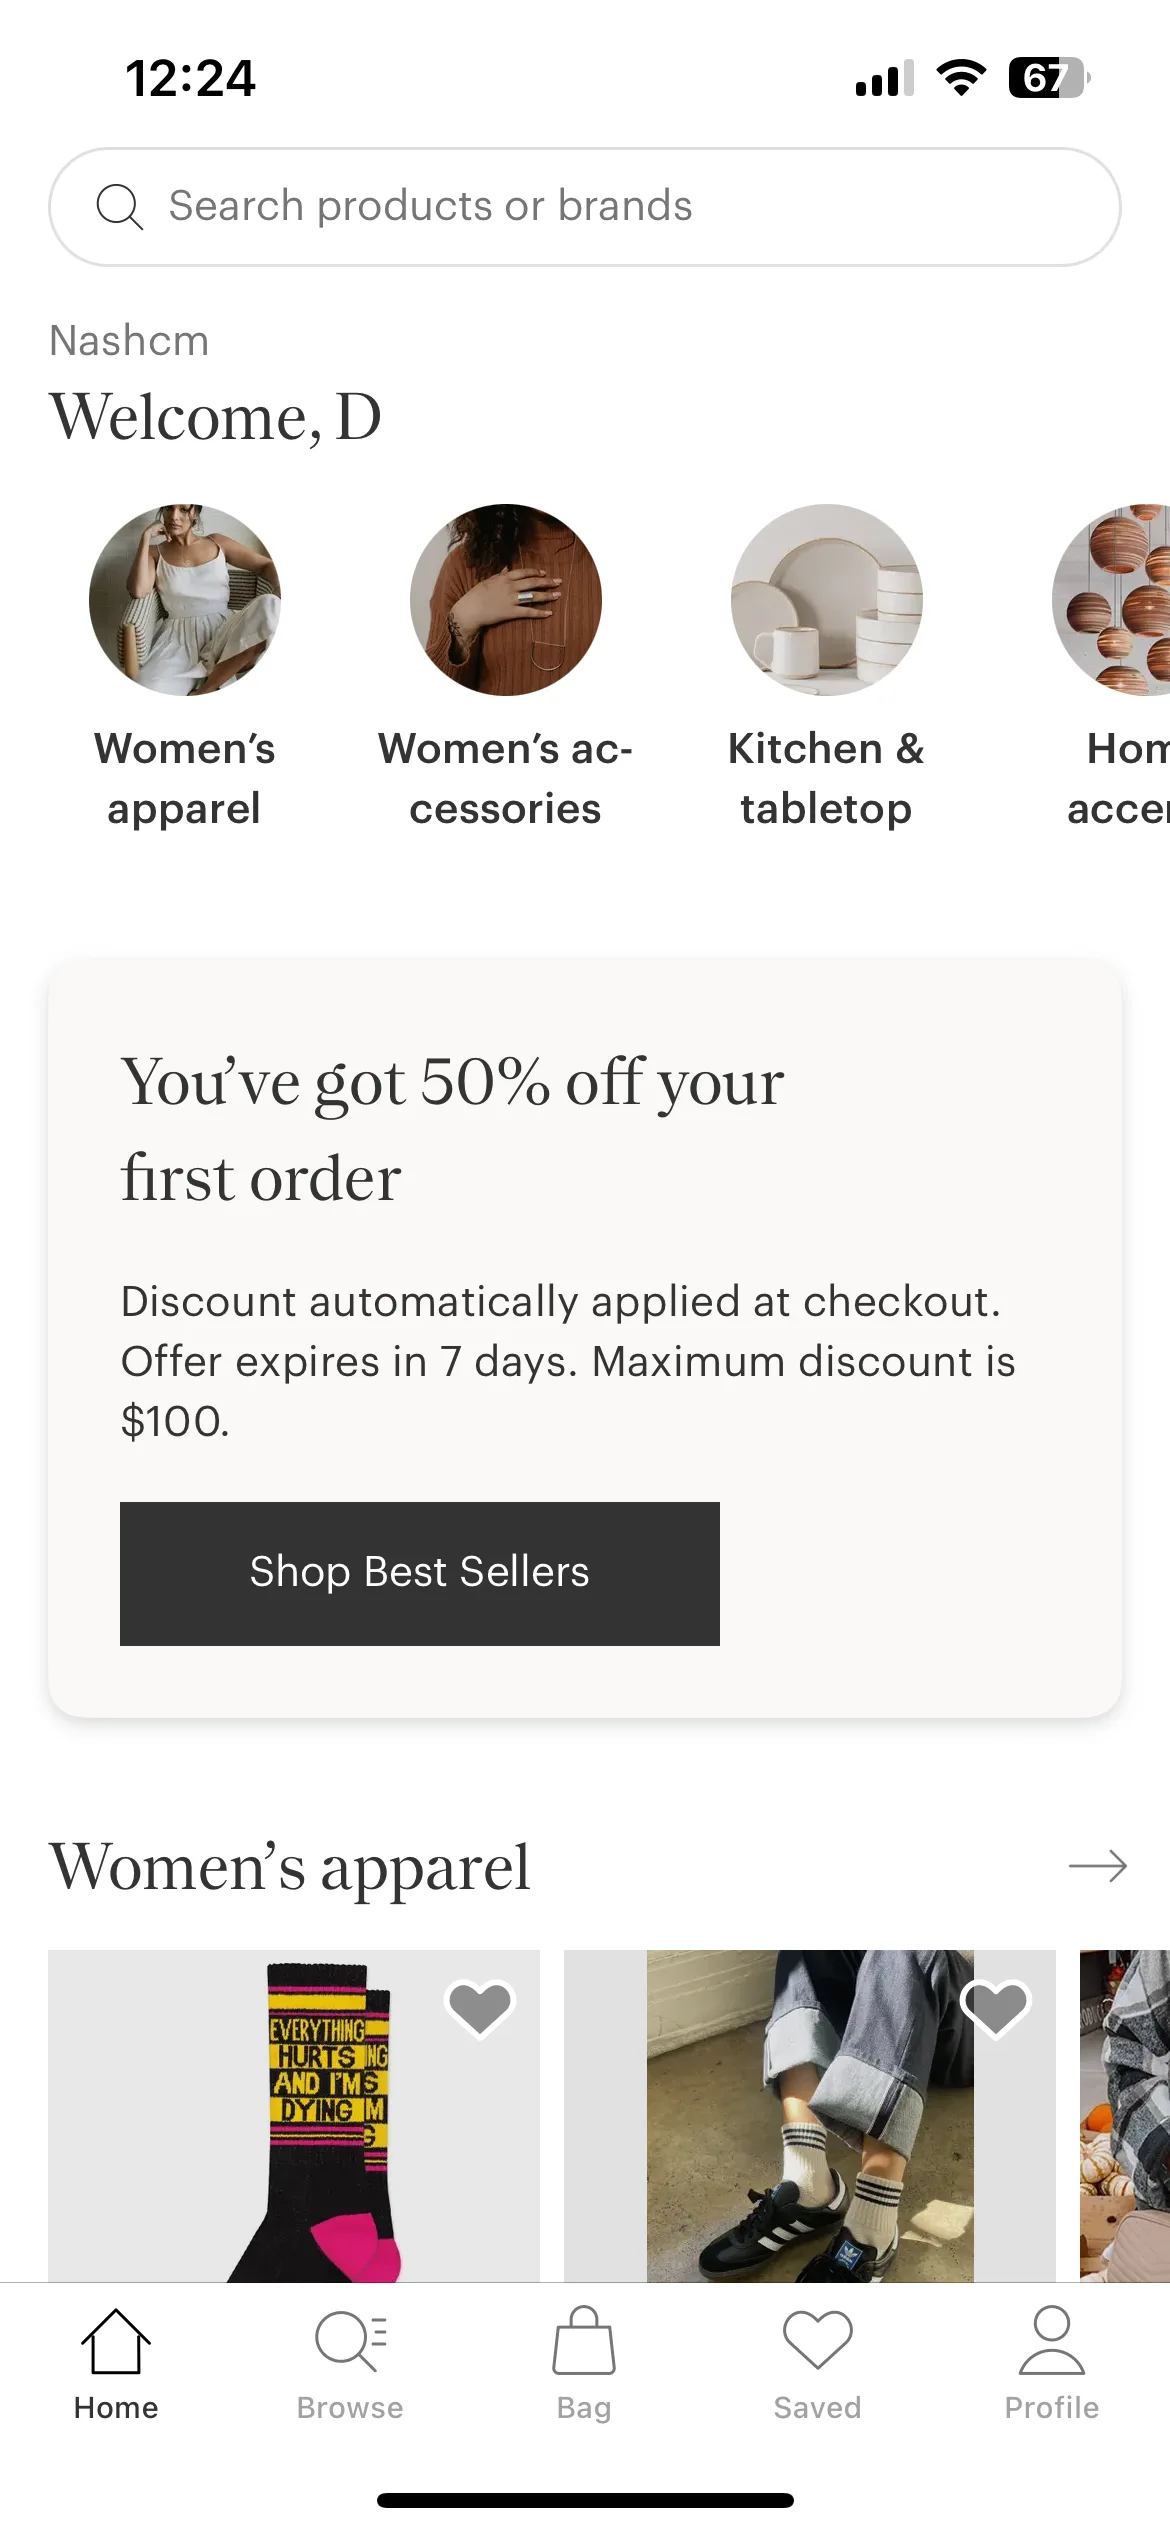This screenshot has width=1170, height=2532.
Task: Open the Home accents category with lamps
Action: [x=1112, y=600]
